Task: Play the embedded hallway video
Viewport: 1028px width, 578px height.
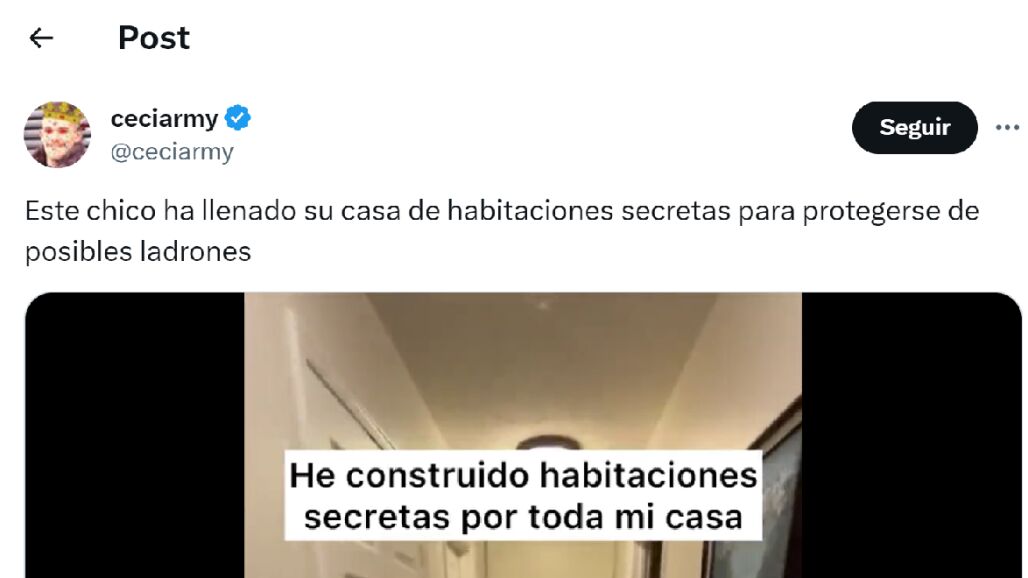Action: click(523, 435)
